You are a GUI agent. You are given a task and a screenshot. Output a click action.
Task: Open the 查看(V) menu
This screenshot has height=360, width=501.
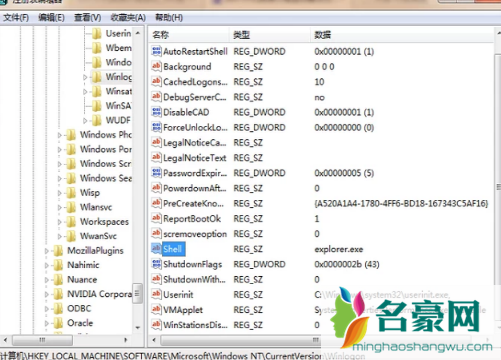(88, 17)
